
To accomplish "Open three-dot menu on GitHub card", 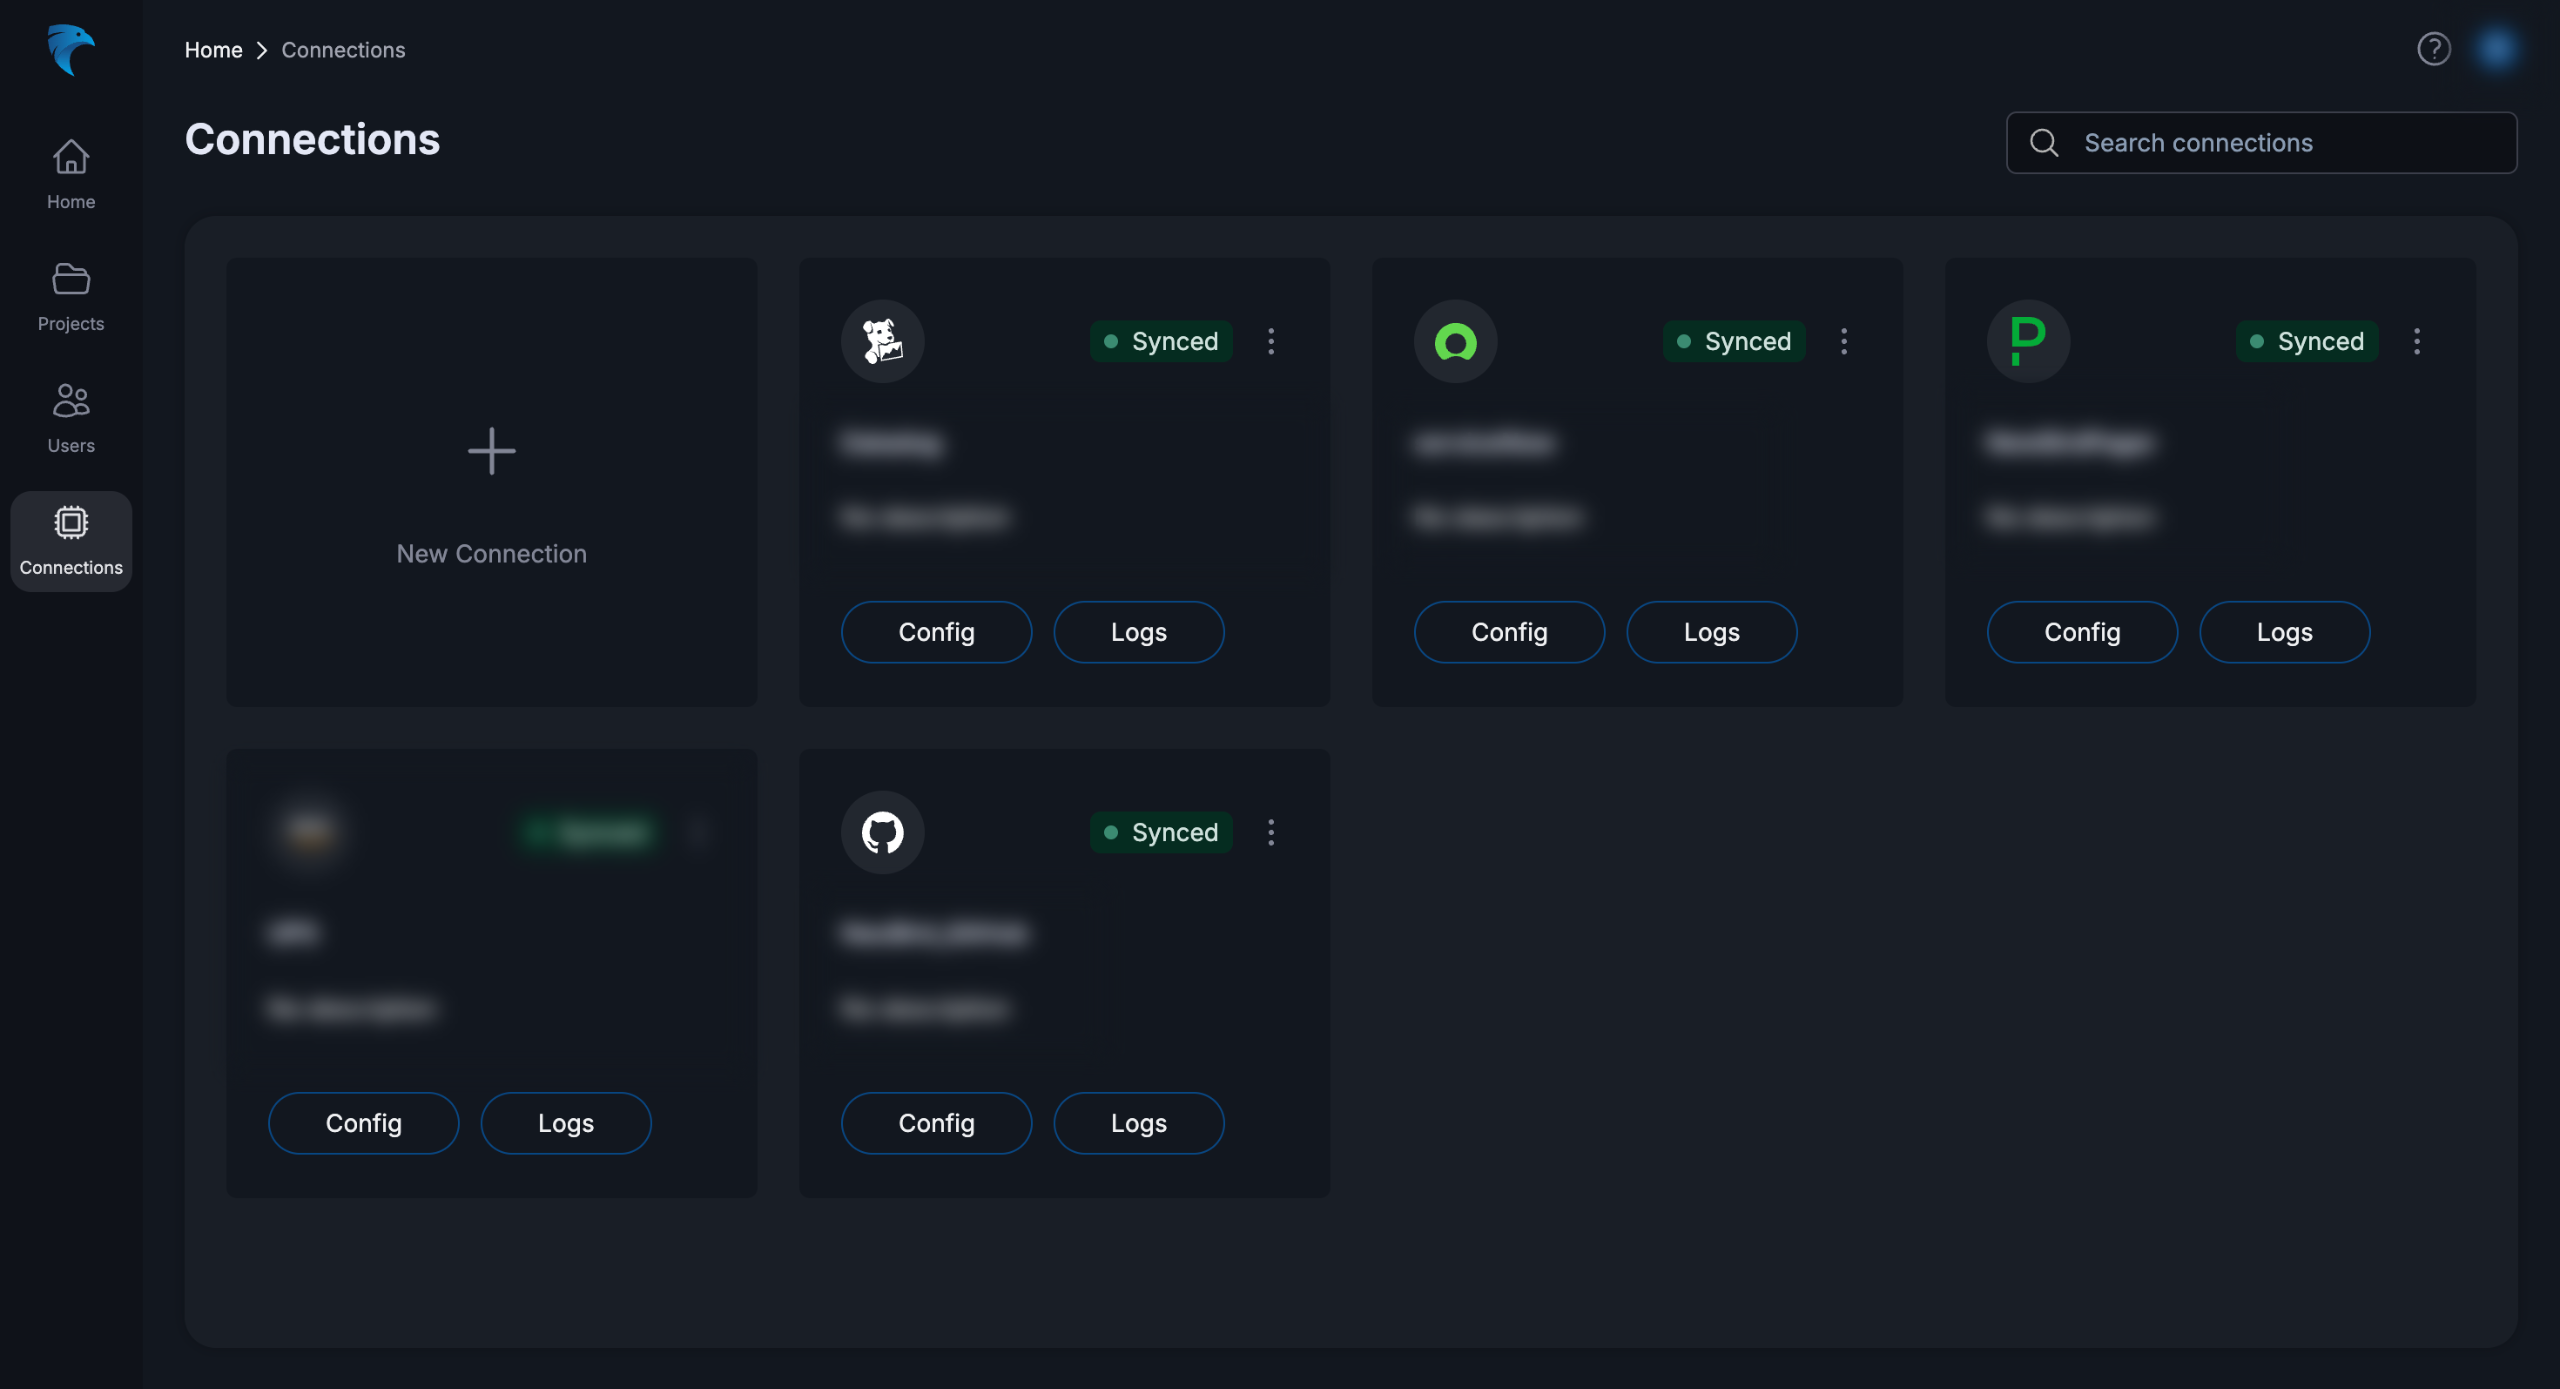I will point(1271,832).
